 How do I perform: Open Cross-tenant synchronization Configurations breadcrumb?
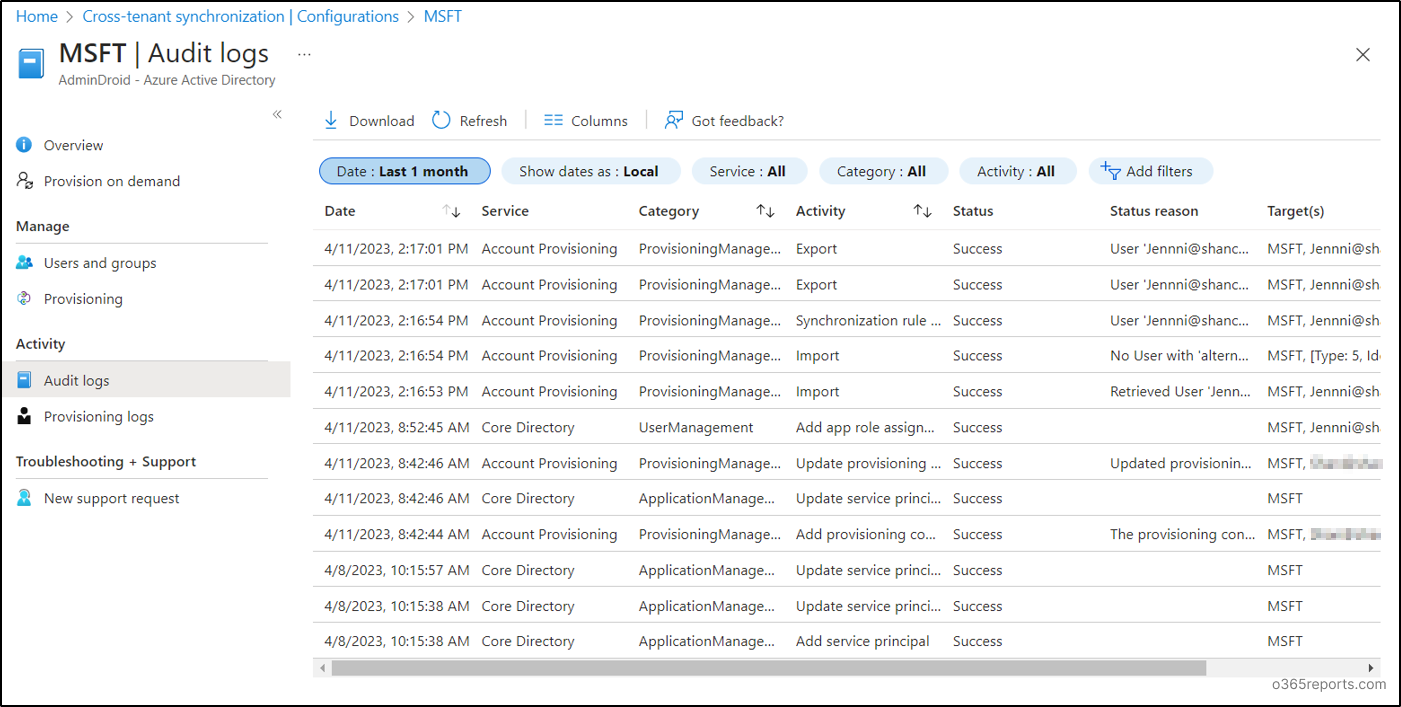(x=240, y=16)
